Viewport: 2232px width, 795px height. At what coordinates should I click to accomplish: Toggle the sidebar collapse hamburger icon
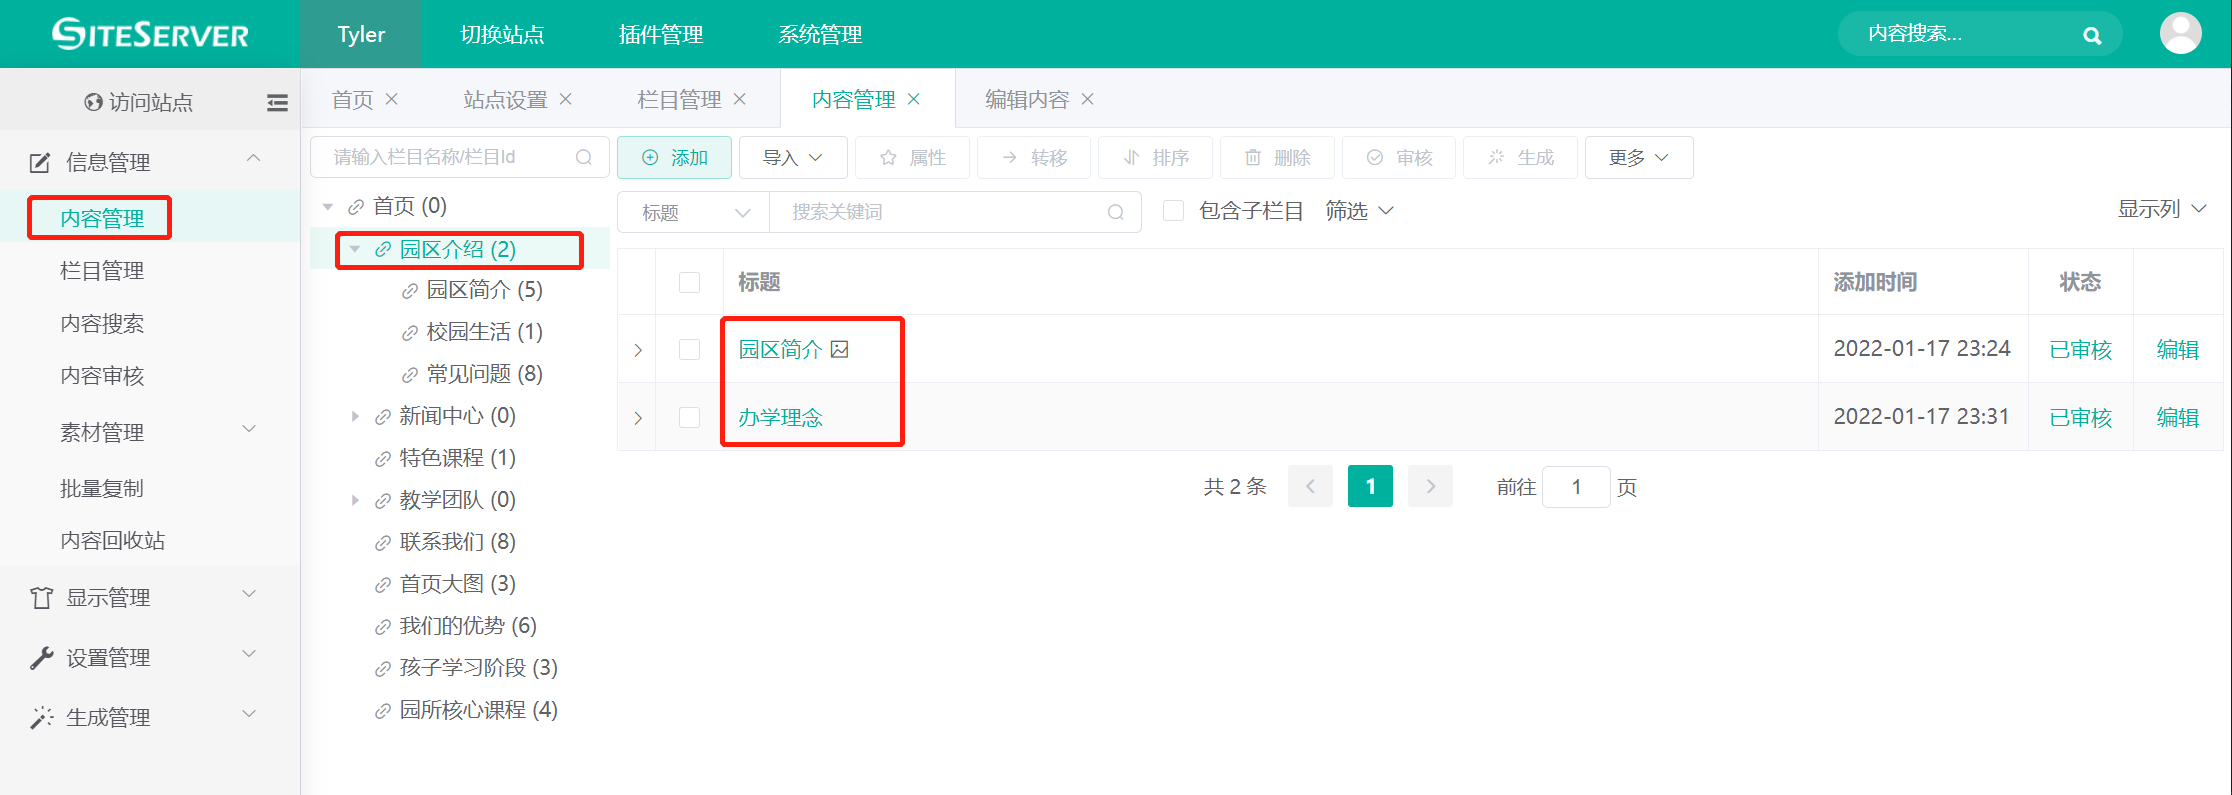(x=277, y=102)
